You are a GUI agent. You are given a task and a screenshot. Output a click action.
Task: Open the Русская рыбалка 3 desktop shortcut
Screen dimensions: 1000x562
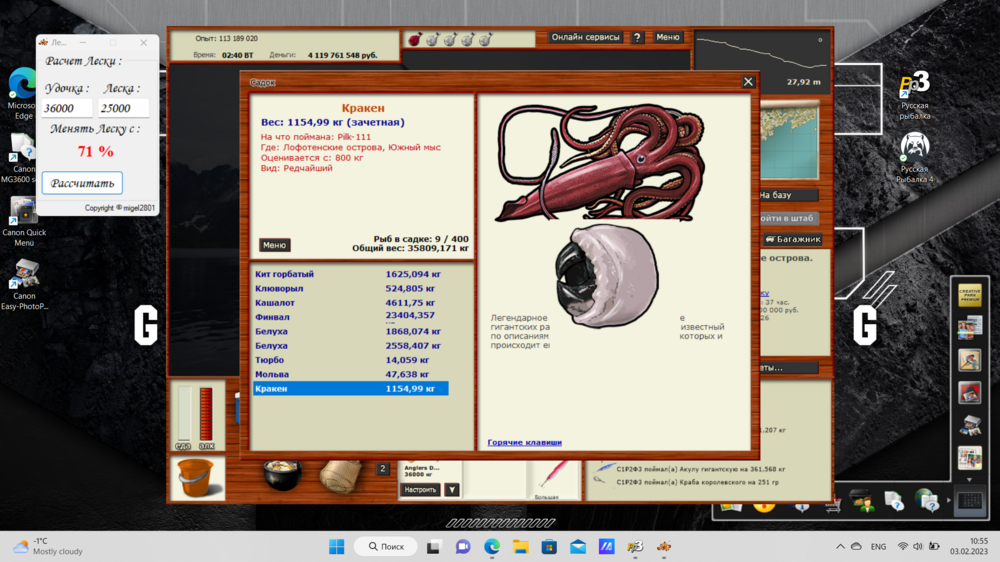click(915, 94)
